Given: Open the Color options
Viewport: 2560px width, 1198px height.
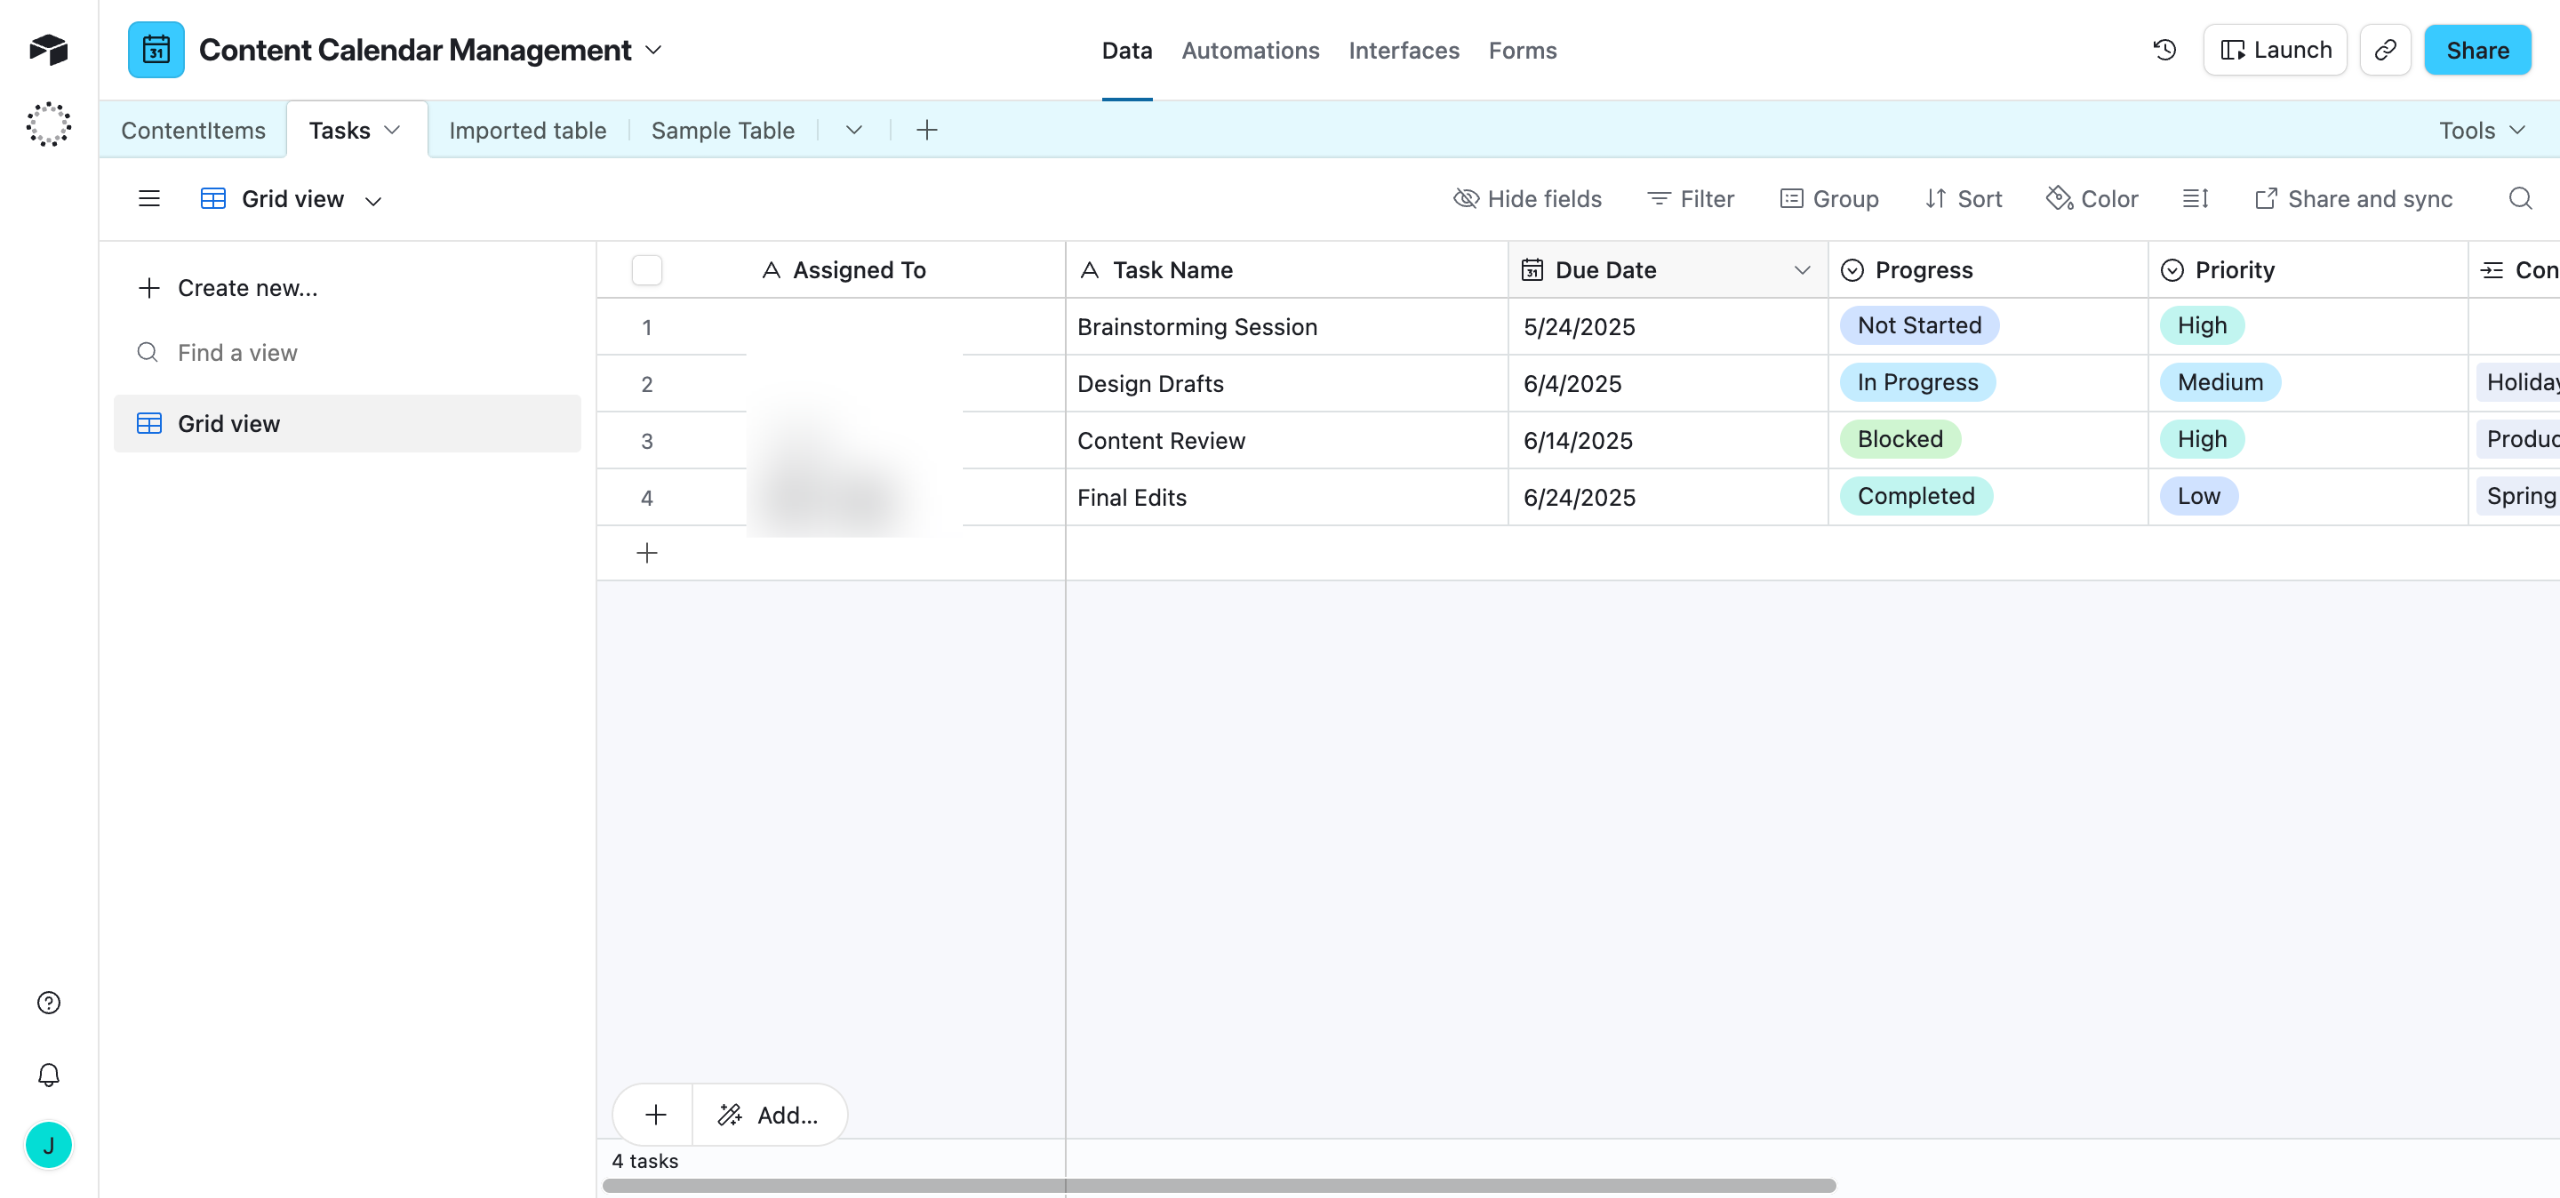Looking at the screenshot, I should pos(2092,199).
